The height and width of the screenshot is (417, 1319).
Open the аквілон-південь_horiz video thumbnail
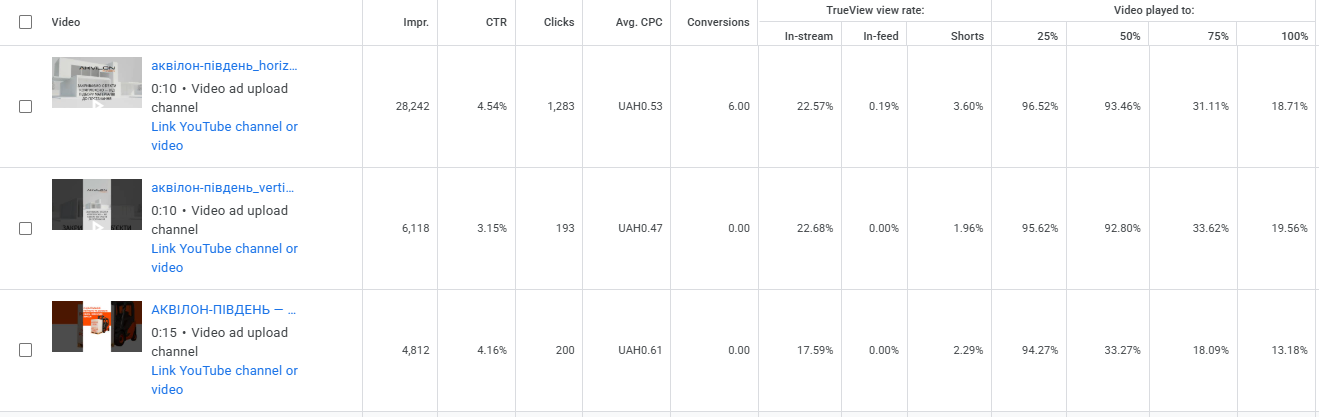pos(96,83)
